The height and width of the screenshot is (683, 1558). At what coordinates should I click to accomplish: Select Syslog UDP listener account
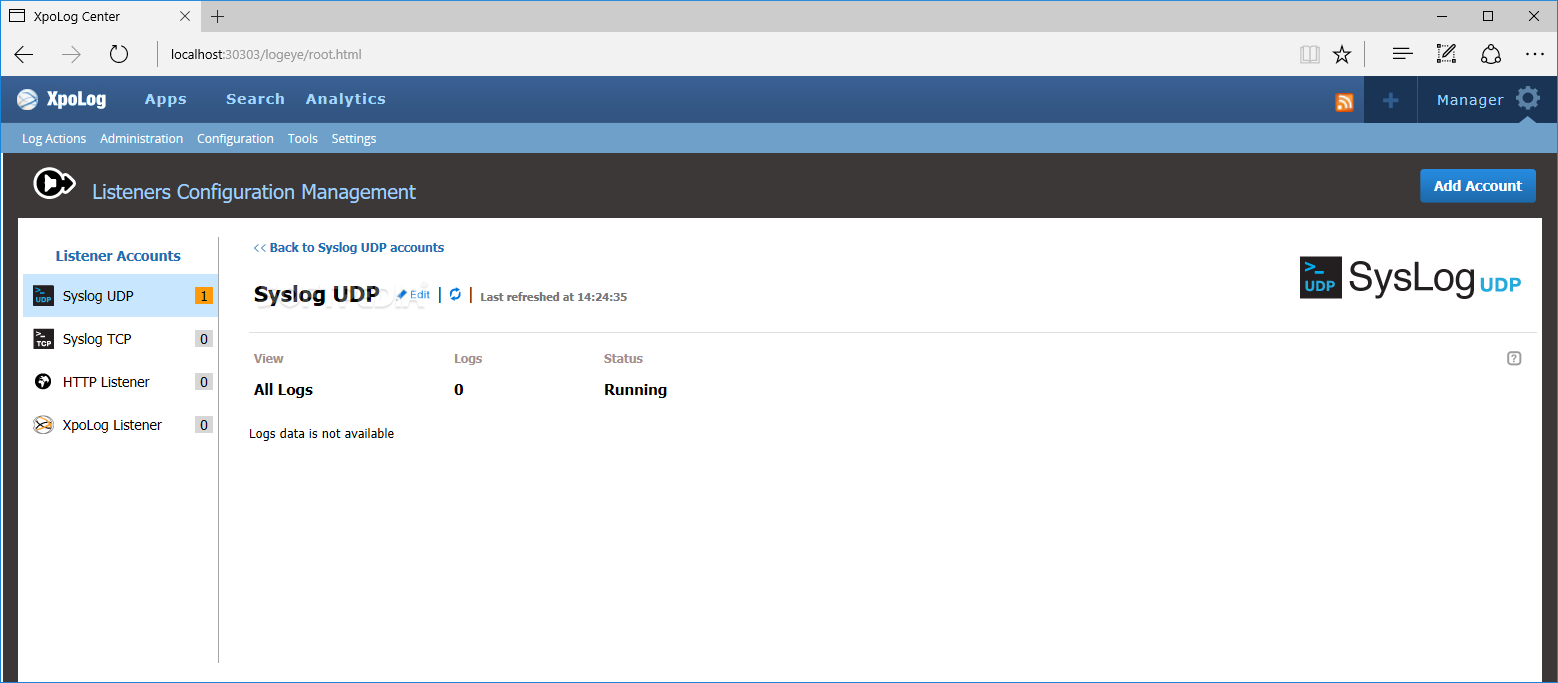point(120,296)
